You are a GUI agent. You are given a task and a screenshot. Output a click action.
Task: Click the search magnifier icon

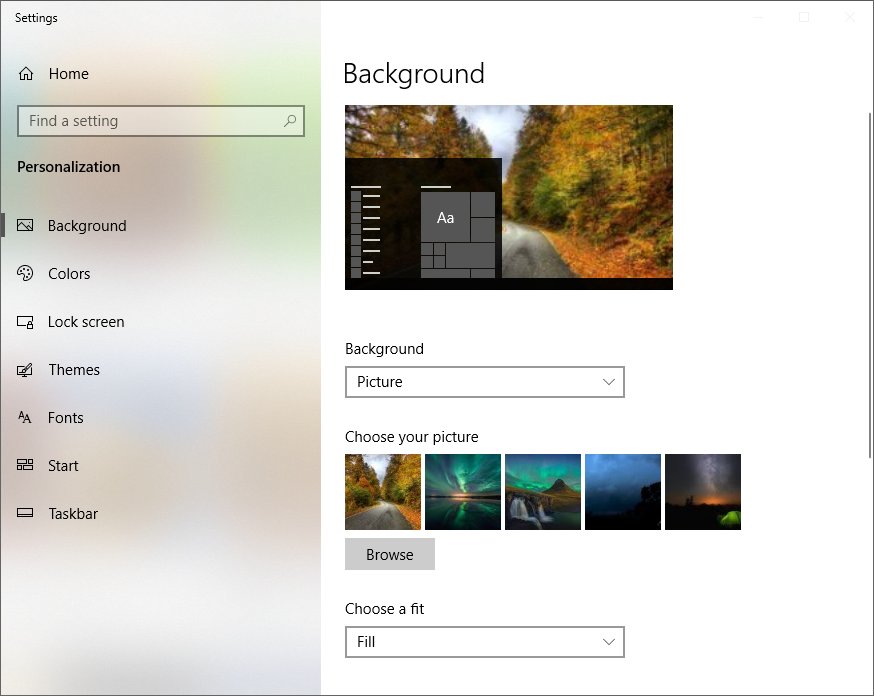point(290,120)
